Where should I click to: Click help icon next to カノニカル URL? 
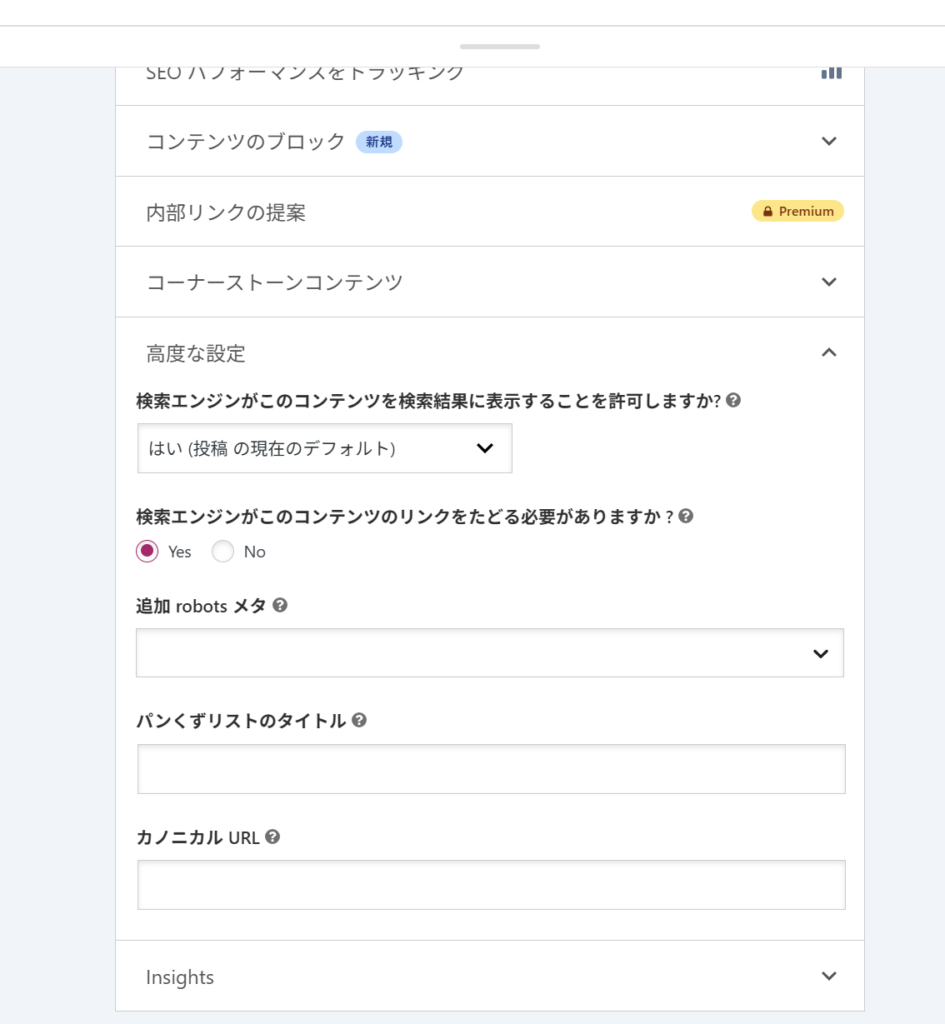click(272, 837)
